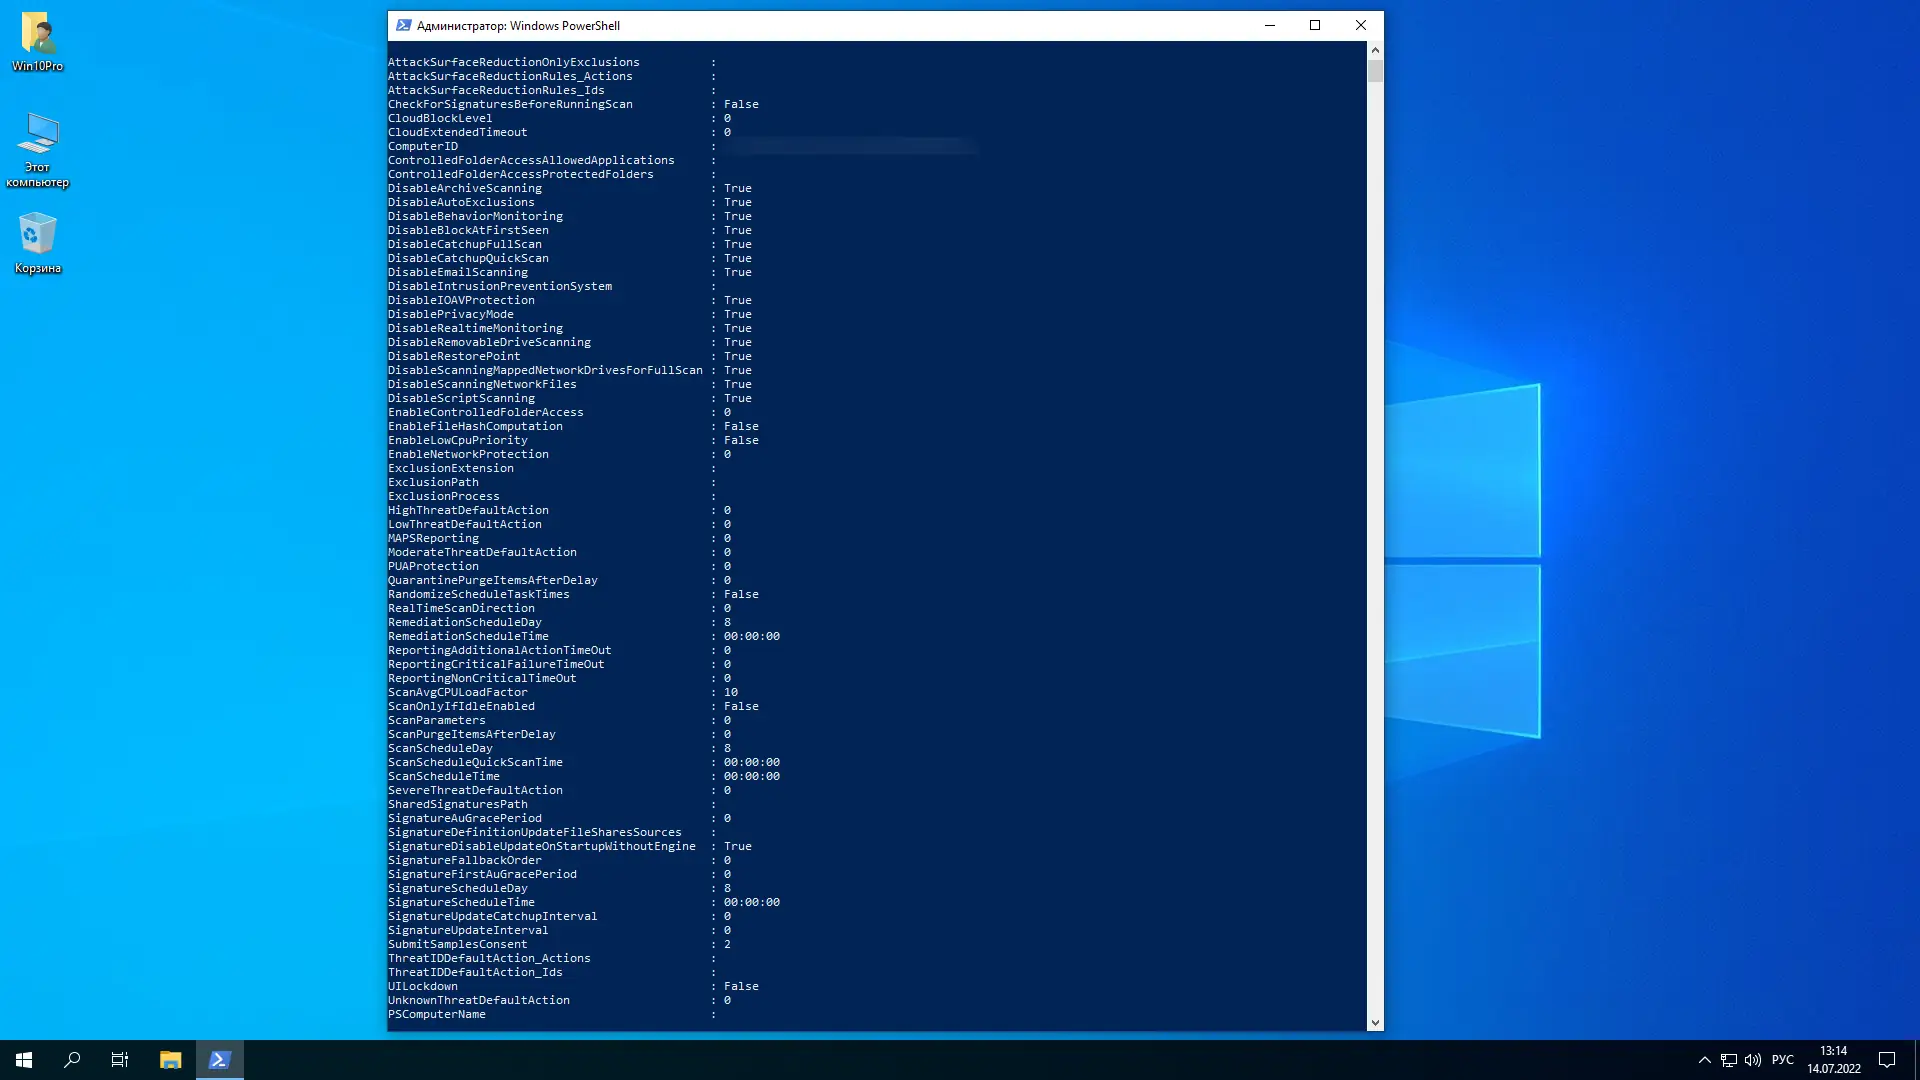Maximize the PowerShell window
The image size is (1920, 1080).
point(1315,25)
